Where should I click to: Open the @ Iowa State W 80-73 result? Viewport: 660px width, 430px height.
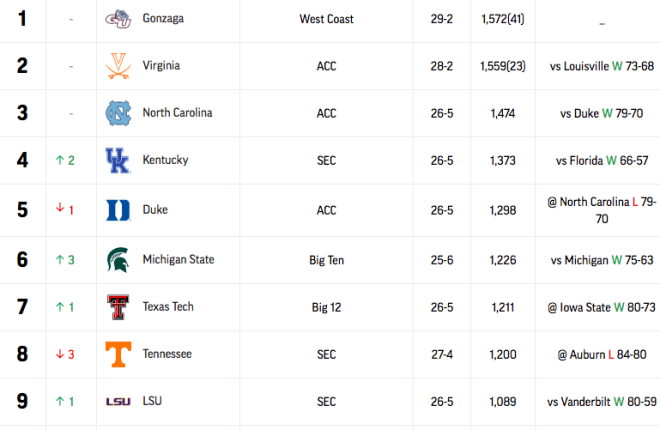coord(602,307)
